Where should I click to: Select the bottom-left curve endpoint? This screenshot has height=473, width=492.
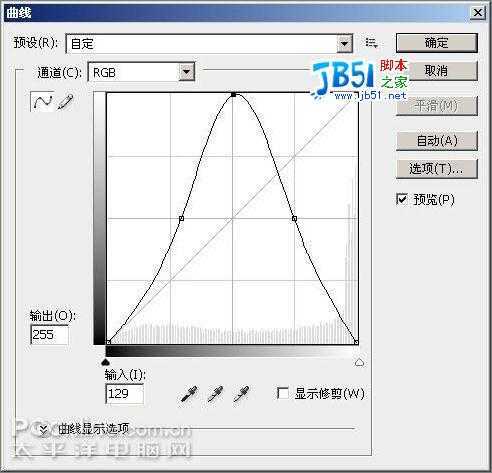tap(108, 342)
